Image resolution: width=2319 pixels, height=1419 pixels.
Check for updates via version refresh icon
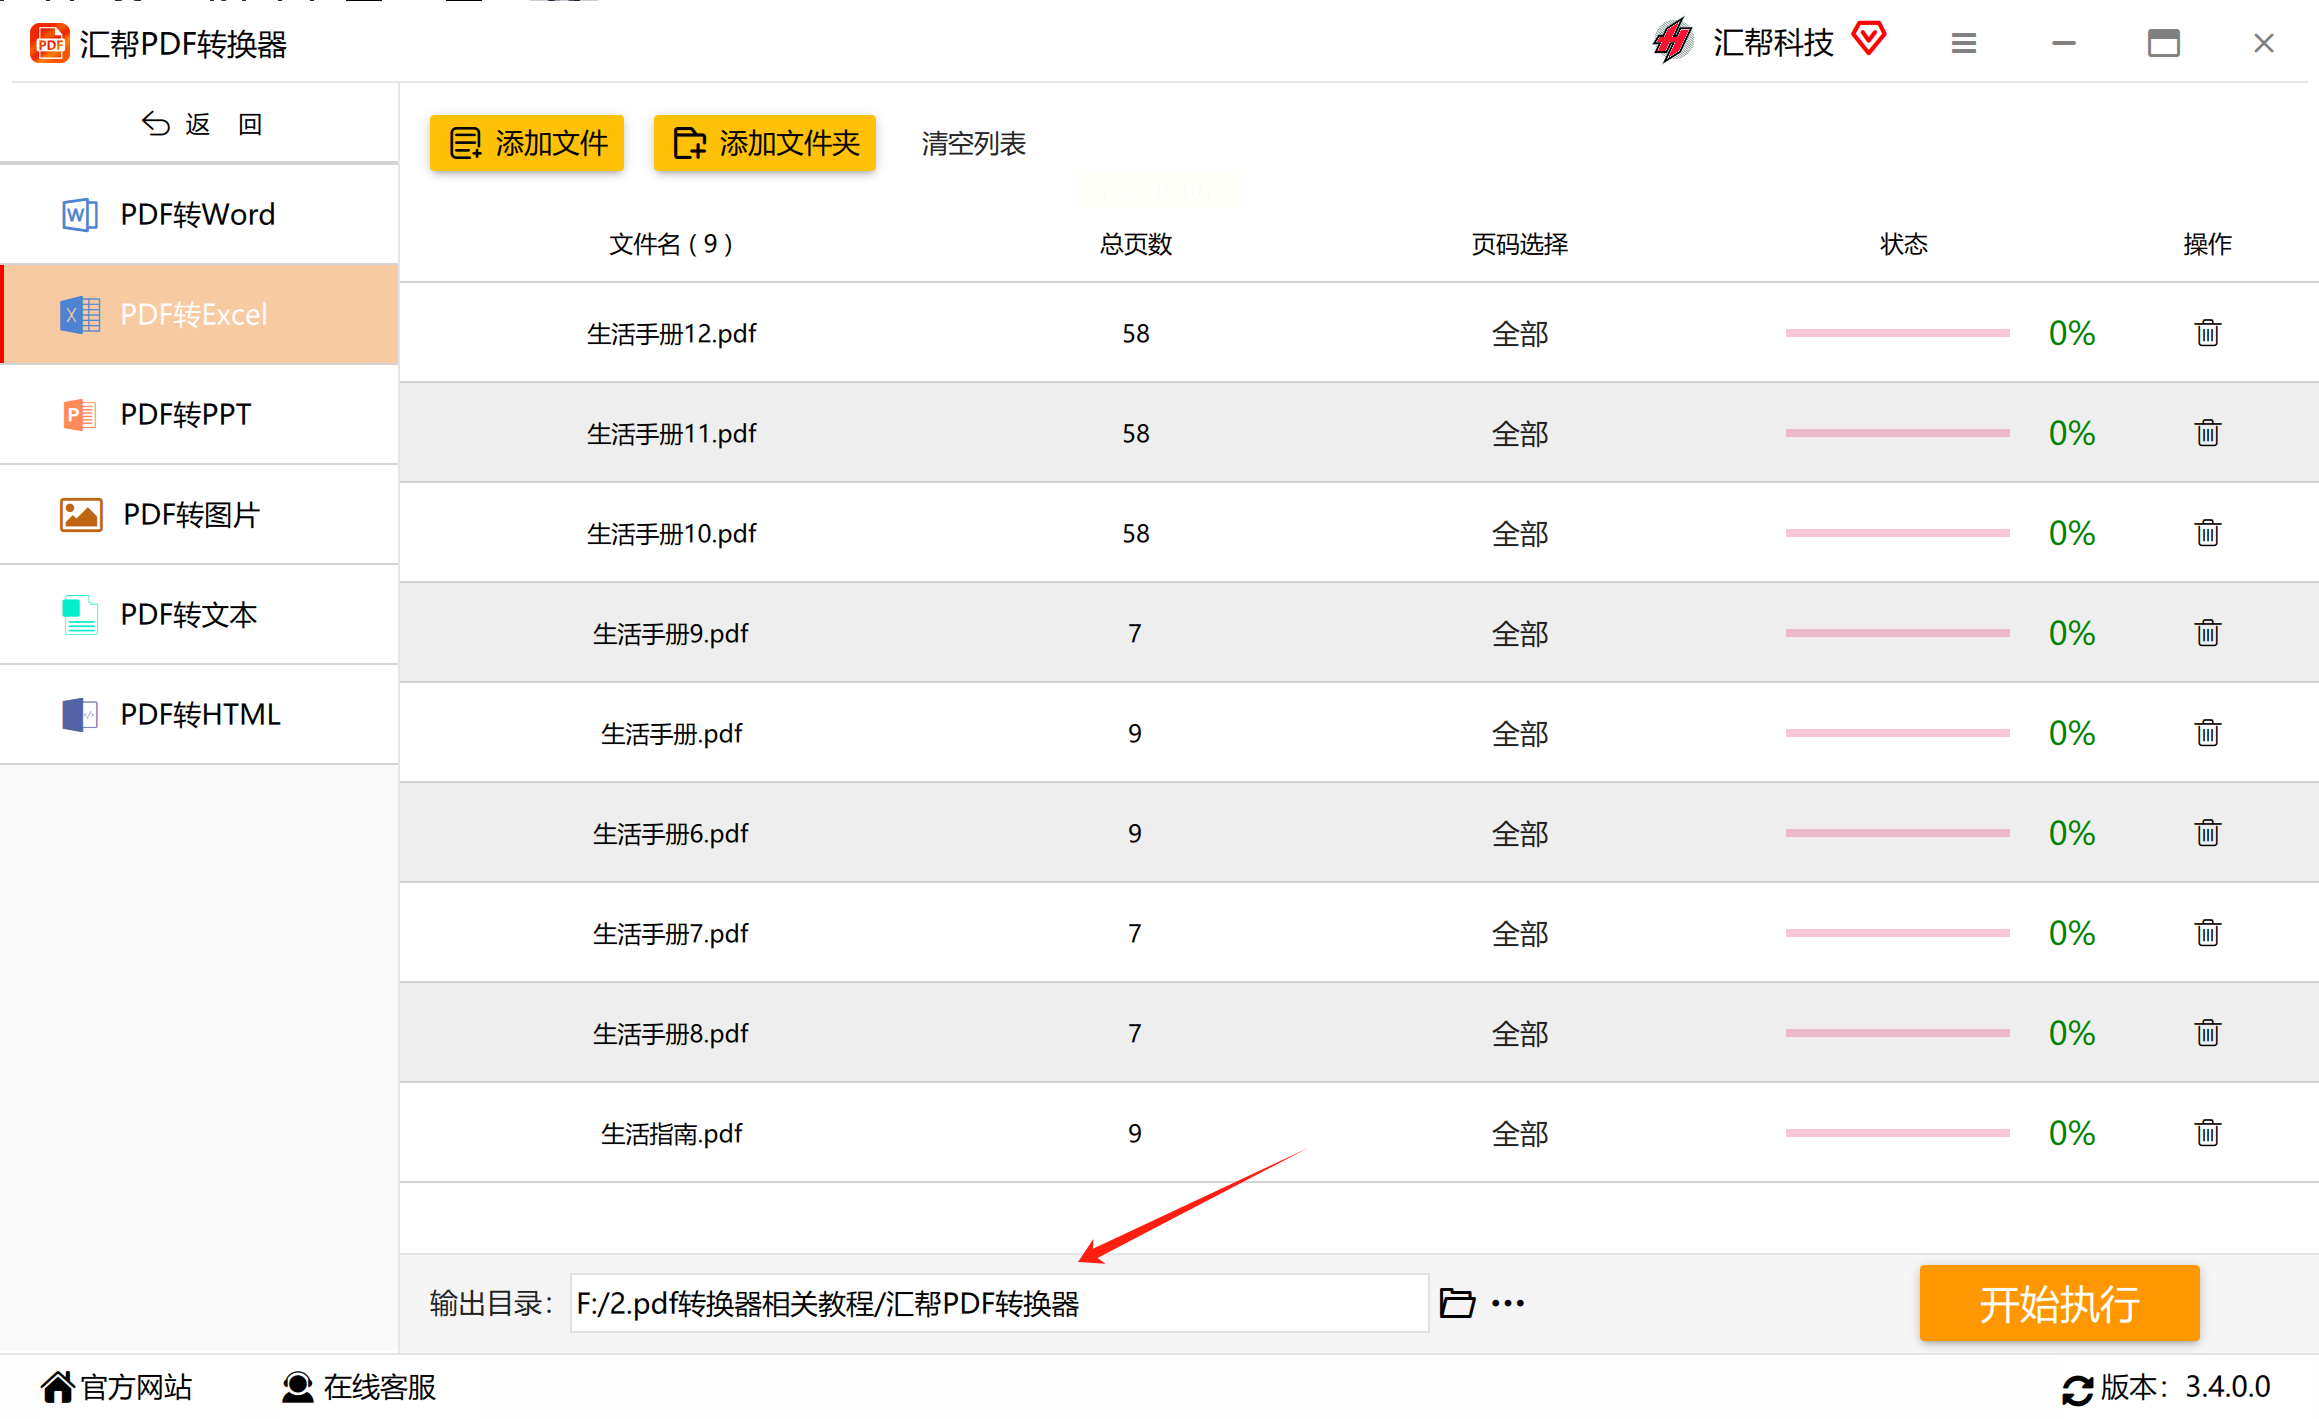2077,1389
